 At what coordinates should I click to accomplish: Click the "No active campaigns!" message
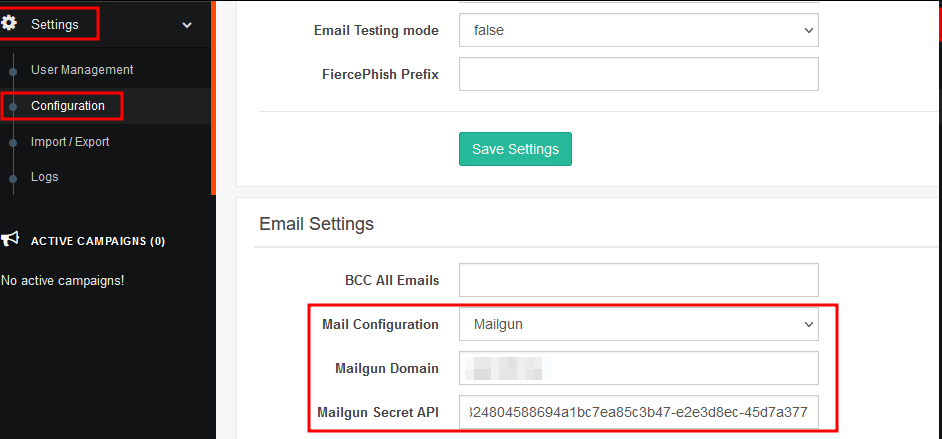click(62, 280)
